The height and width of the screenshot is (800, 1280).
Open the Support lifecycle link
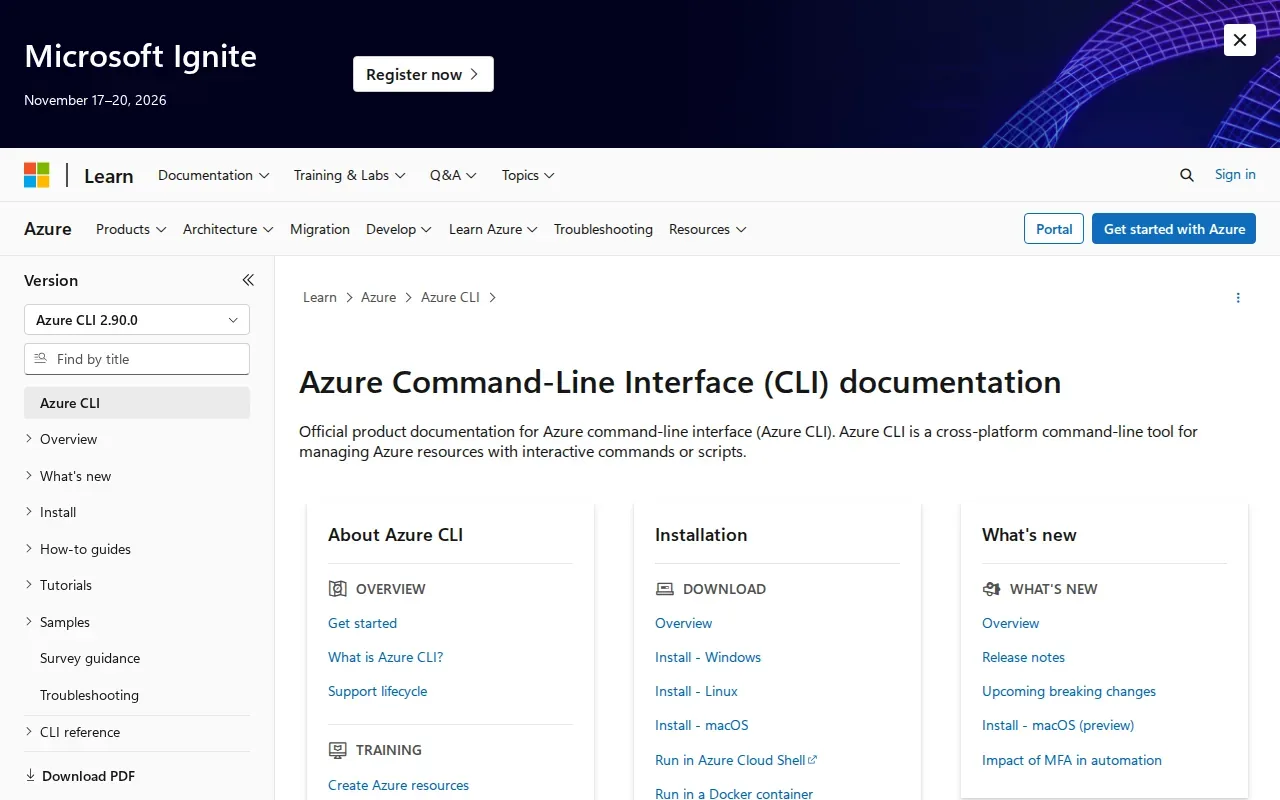[x=377, y=691]
